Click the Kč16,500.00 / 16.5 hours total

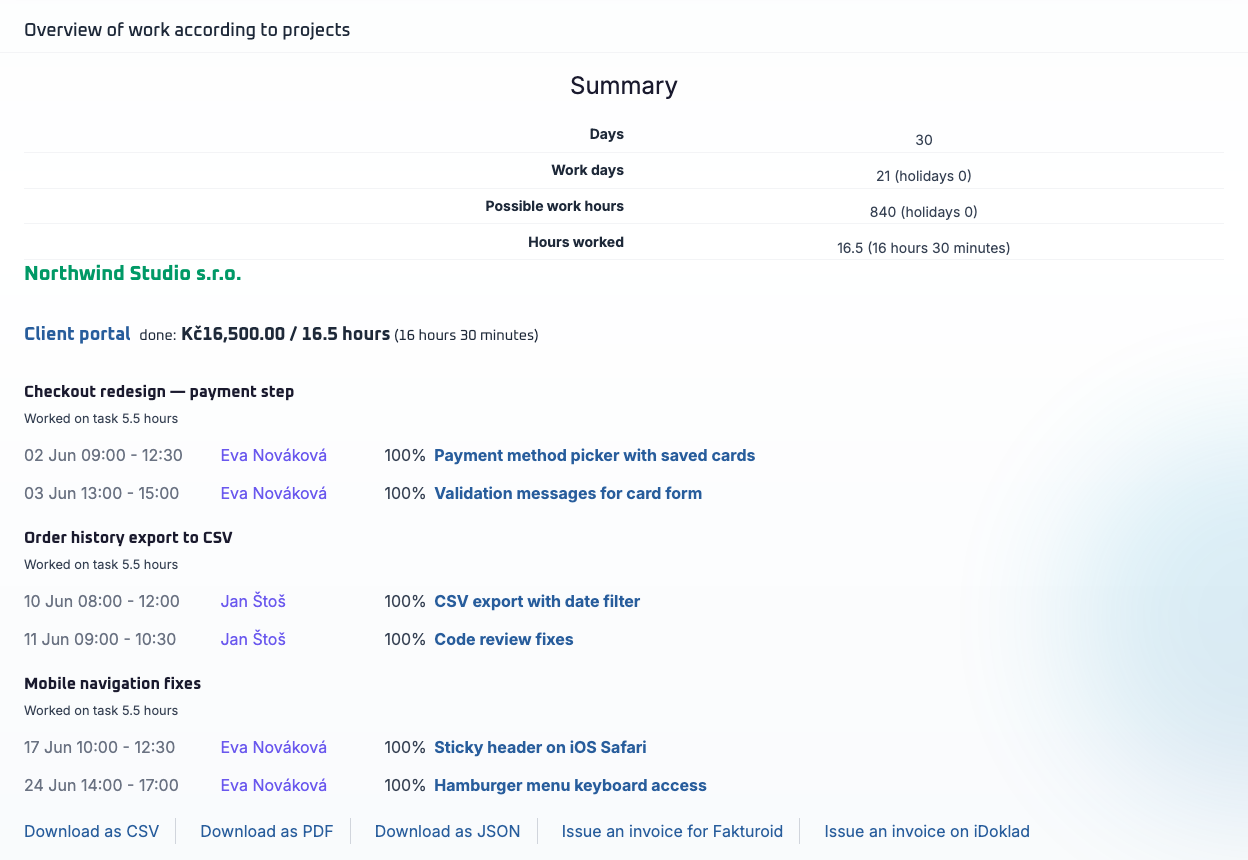[286, 334]
